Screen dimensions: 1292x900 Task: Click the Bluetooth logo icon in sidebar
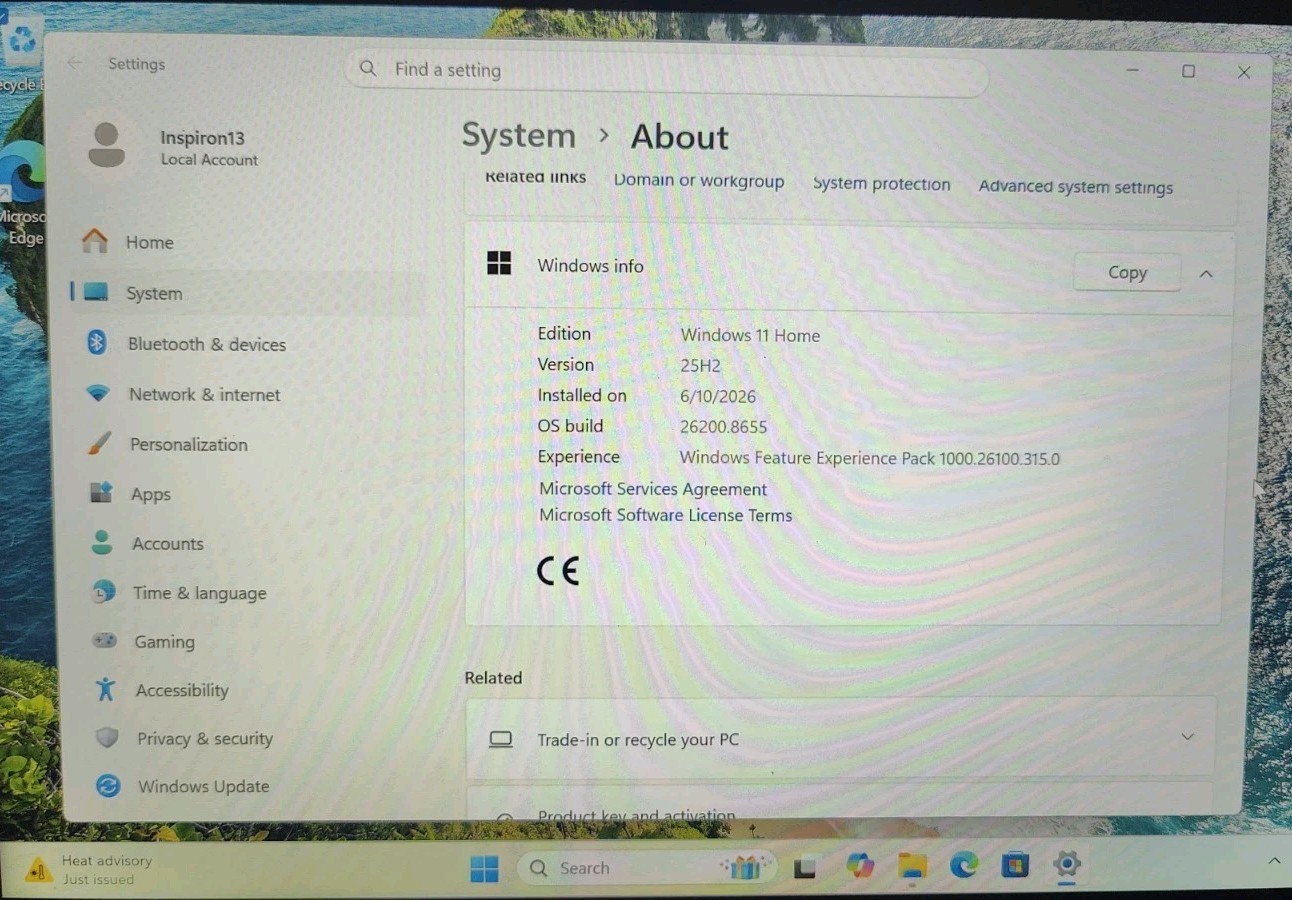(96, 343)
